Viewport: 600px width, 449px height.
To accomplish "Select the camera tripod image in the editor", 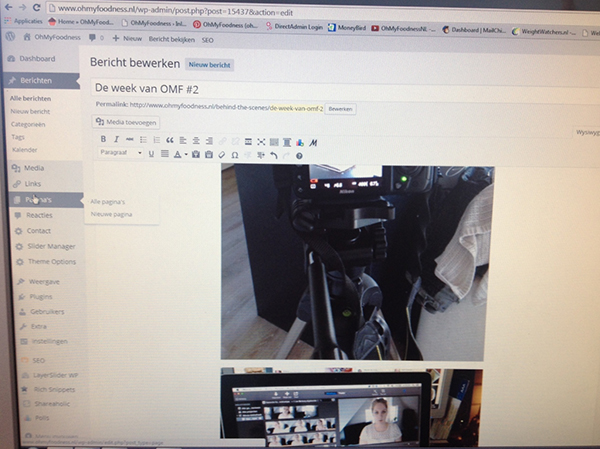I will pyautogui.click(x=358, y=263).
